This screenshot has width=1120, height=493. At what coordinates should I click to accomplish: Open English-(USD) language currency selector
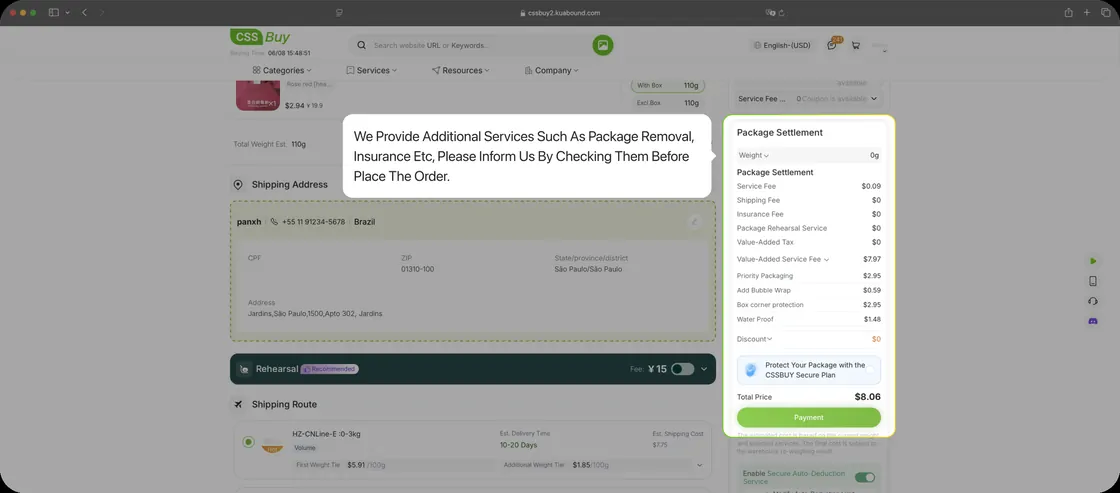[x=782, y=45]
